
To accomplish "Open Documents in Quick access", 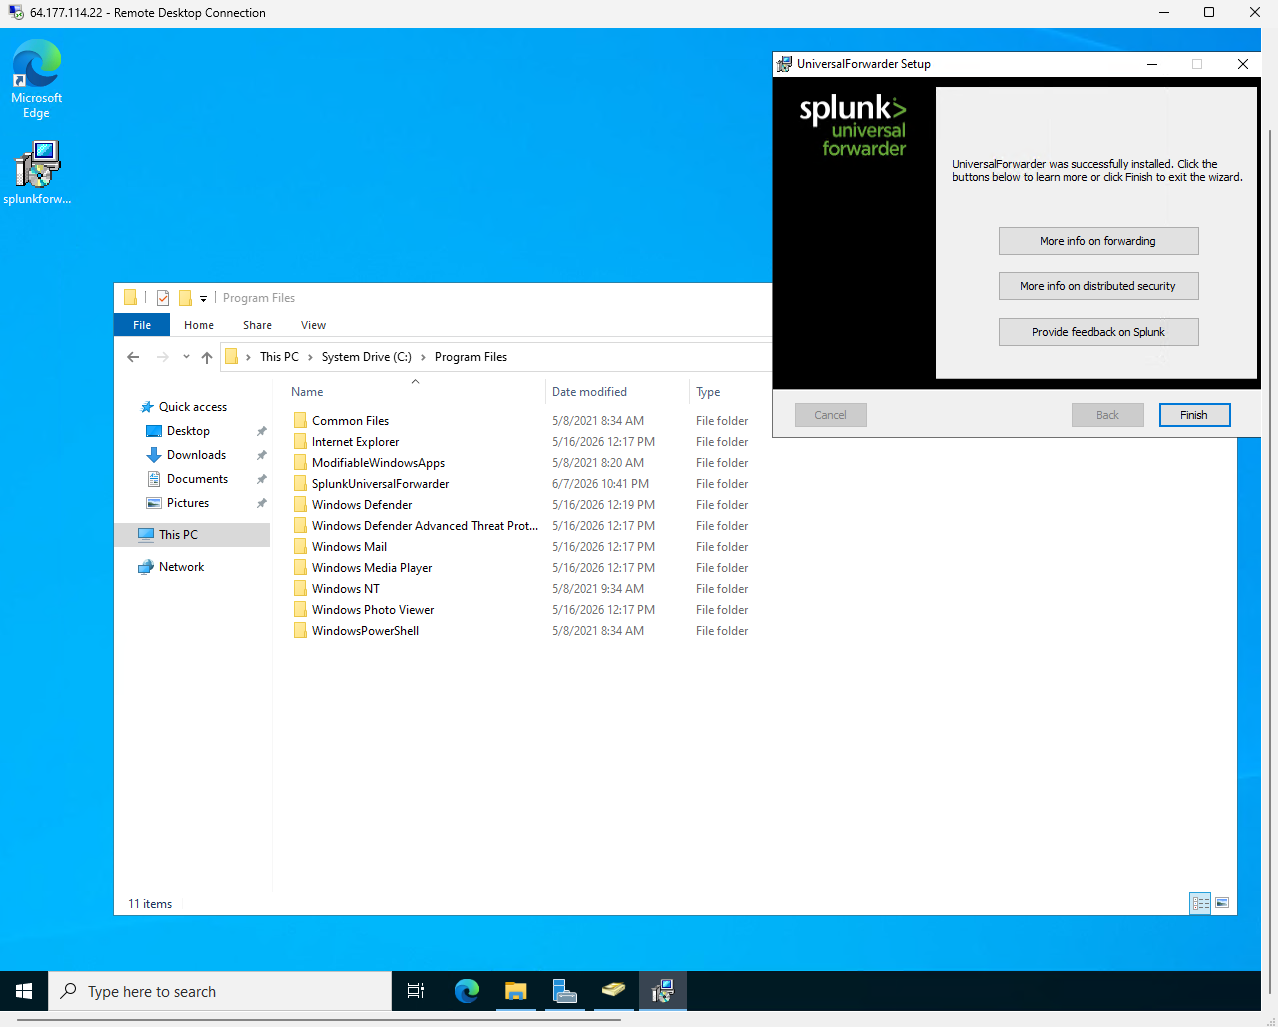I will coord(197,479).
